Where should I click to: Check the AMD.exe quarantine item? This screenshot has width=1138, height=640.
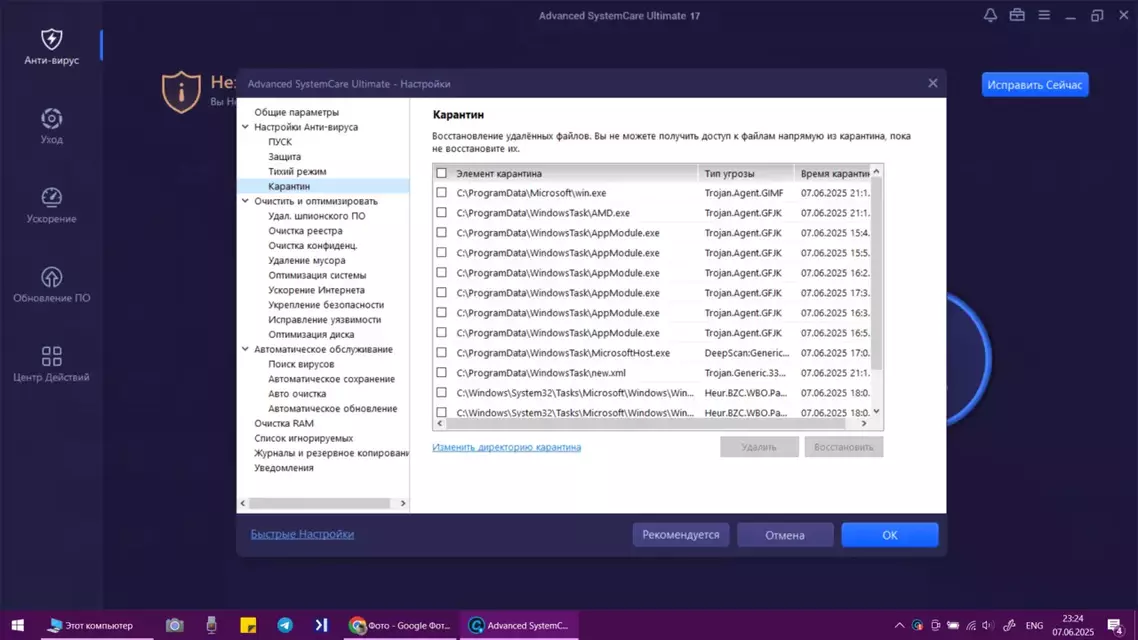[x=441, y=213]
